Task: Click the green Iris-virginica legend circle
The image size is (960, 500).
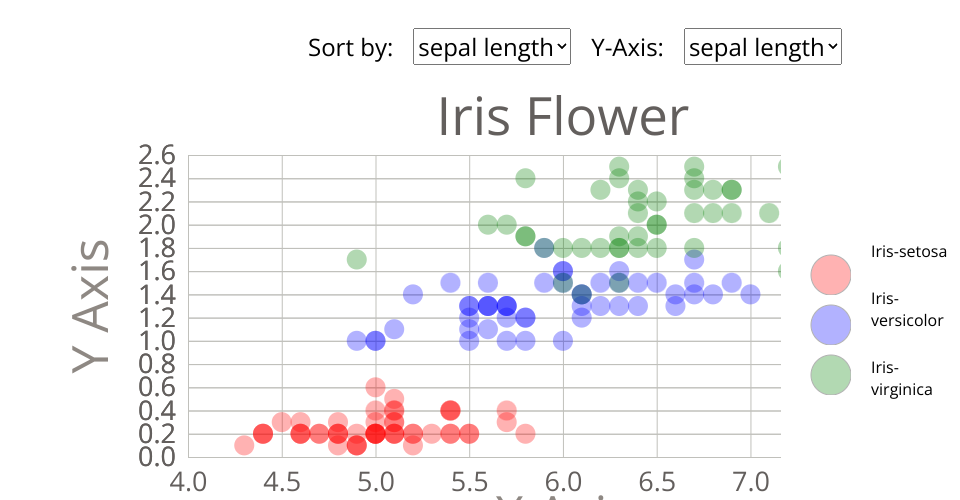Action: (830, 374)
